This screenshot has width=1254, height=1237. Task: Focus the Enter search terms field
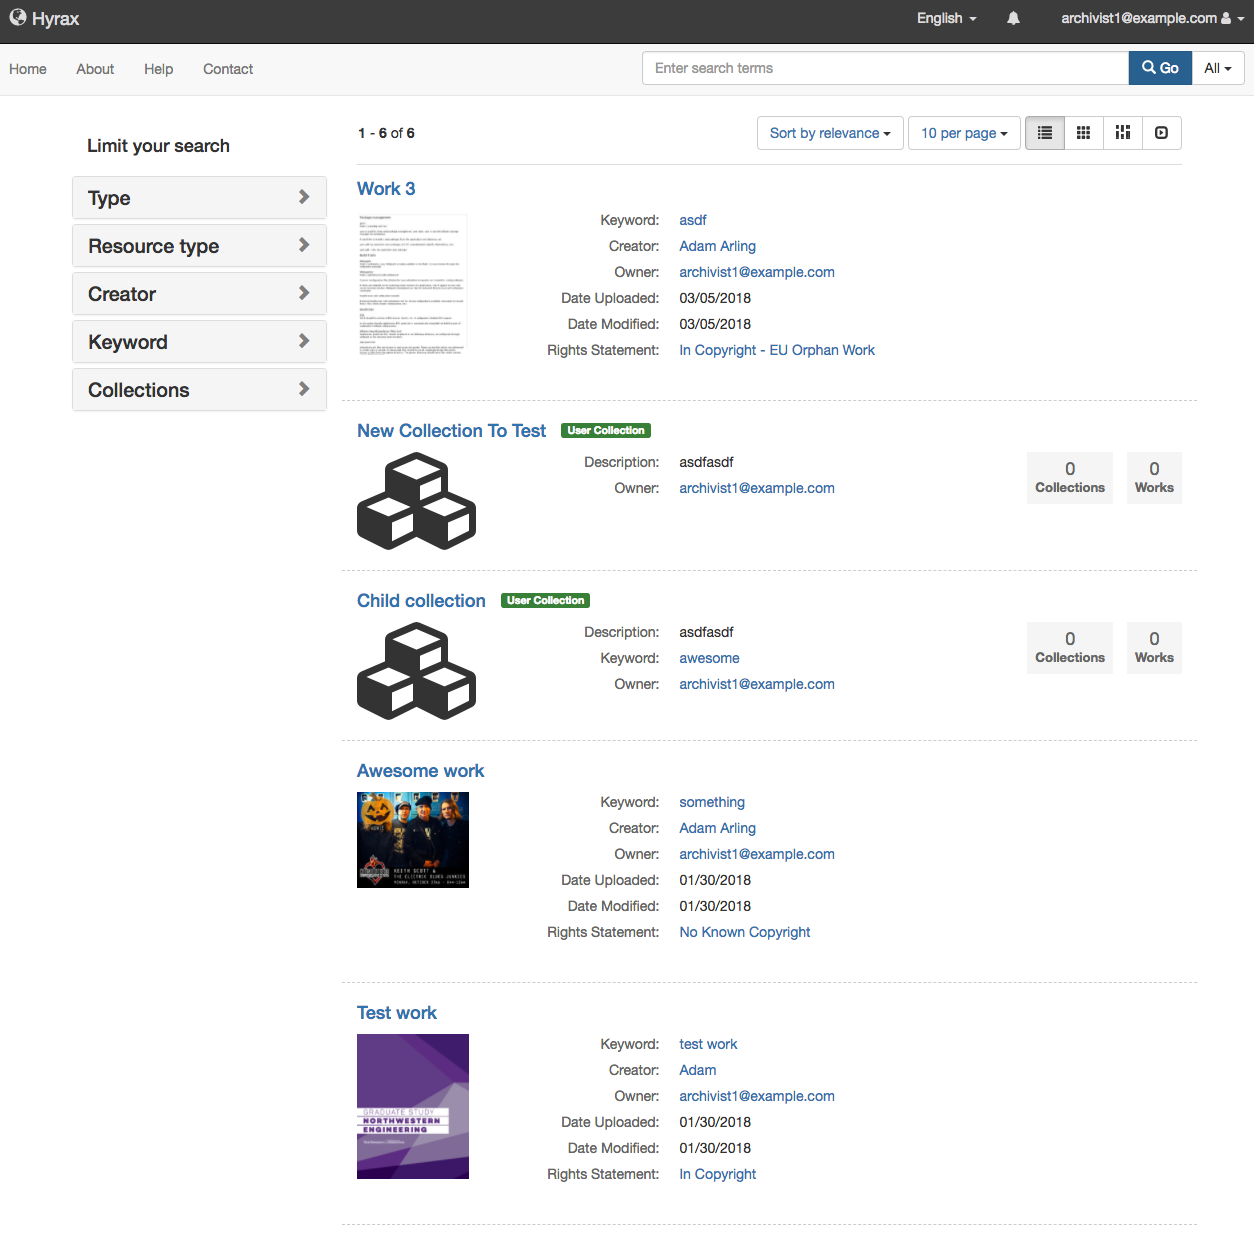click(x=885, y=68)
